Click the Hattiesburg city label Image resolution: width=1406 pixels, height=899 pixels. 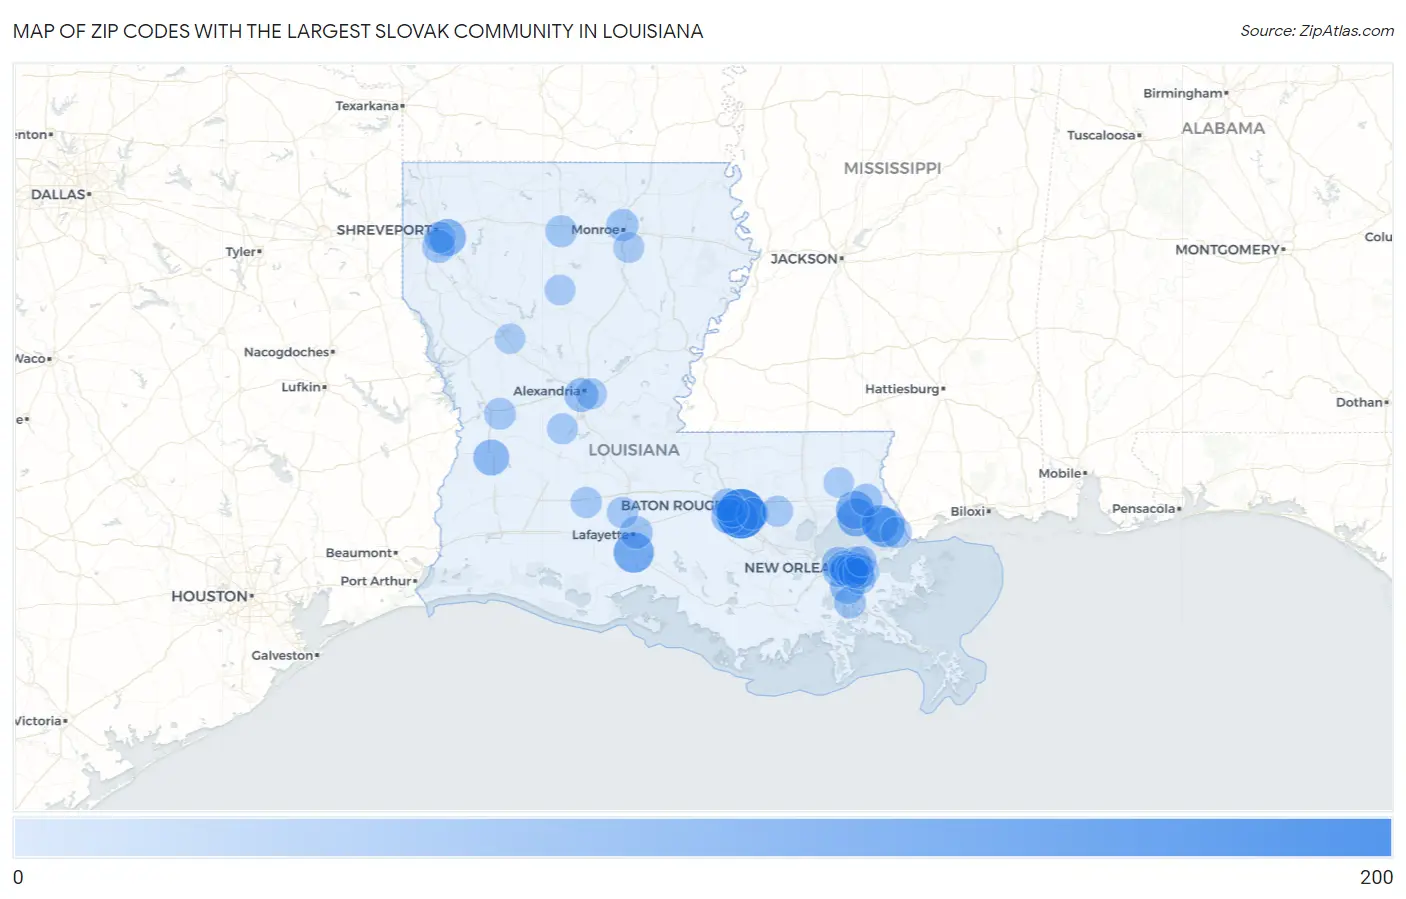point(904,388)
